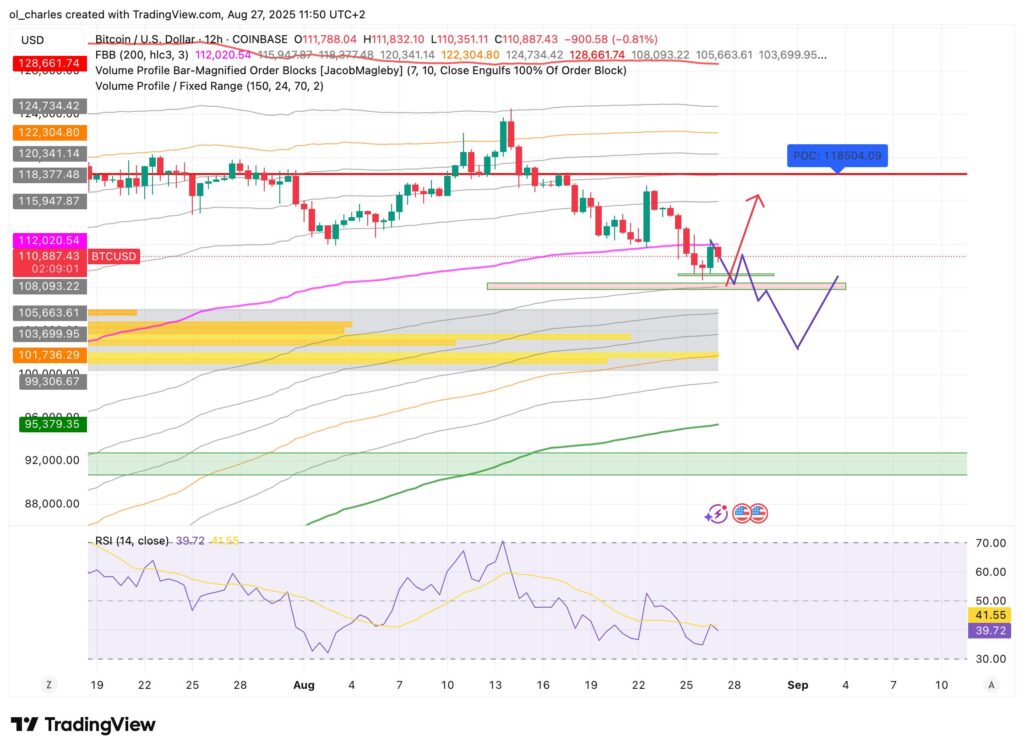Click the TradingView logo at bottom left
The image size is (1024, 752).
(82, 723)
